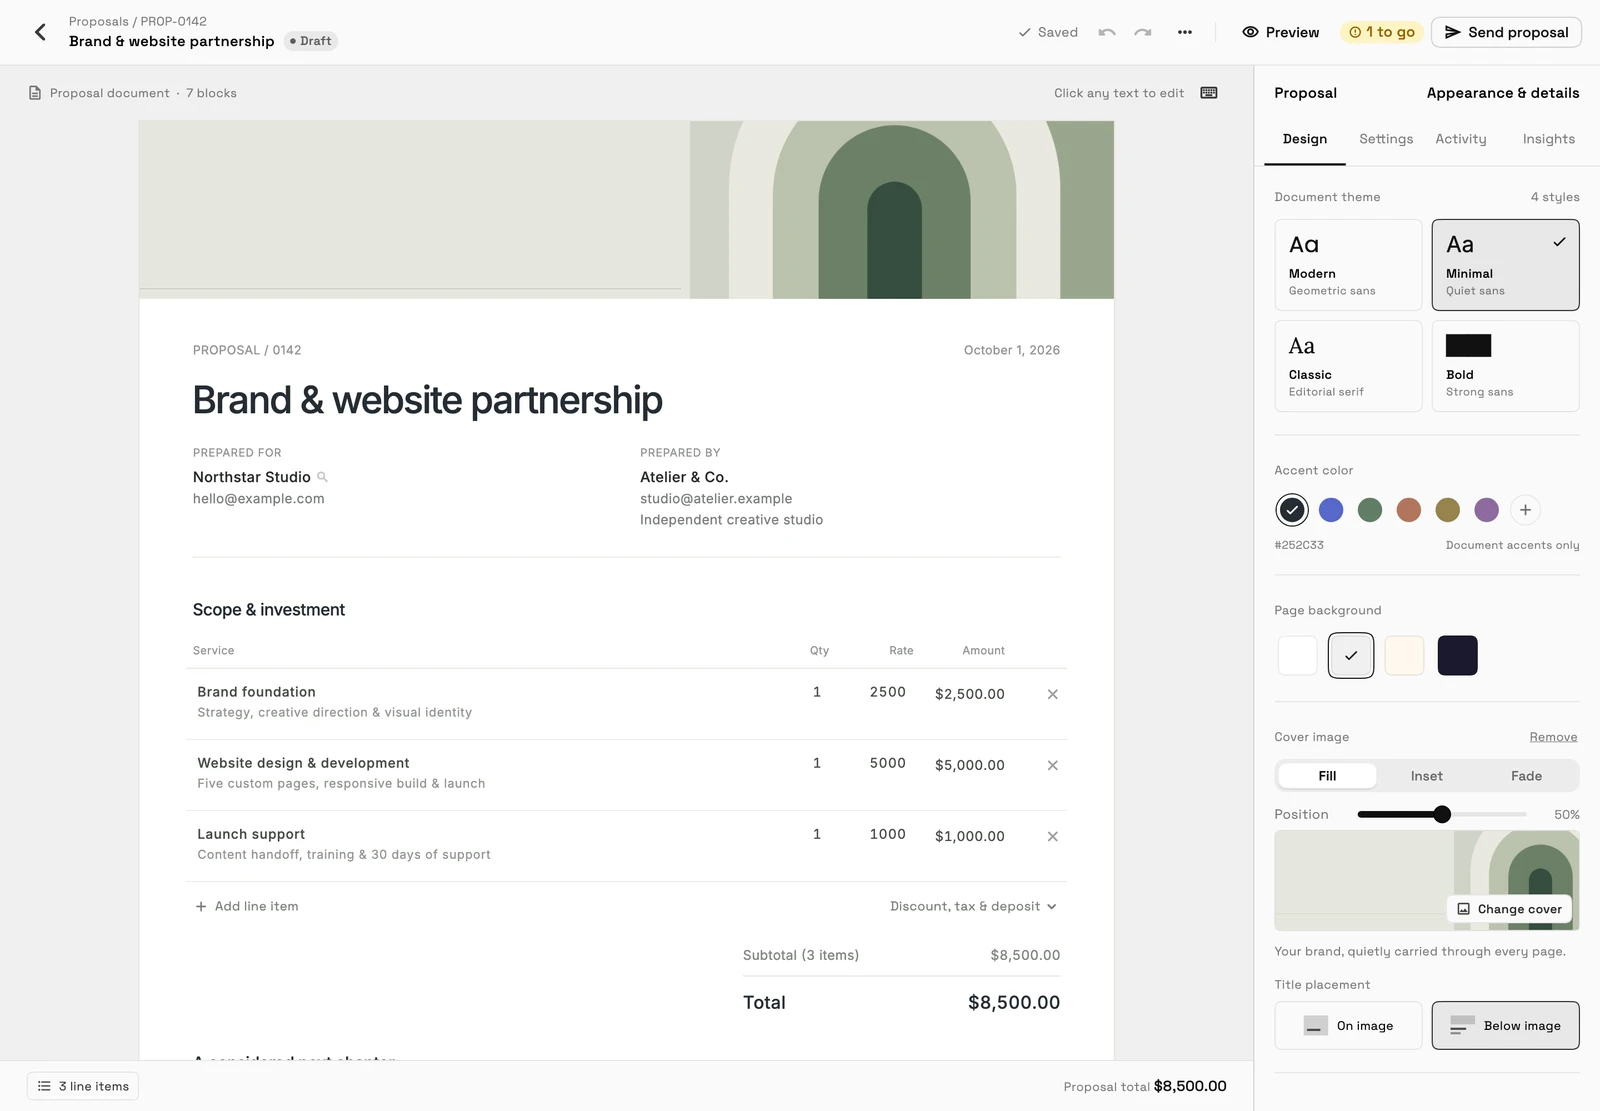Undo the last change

tap(1107, 32)
